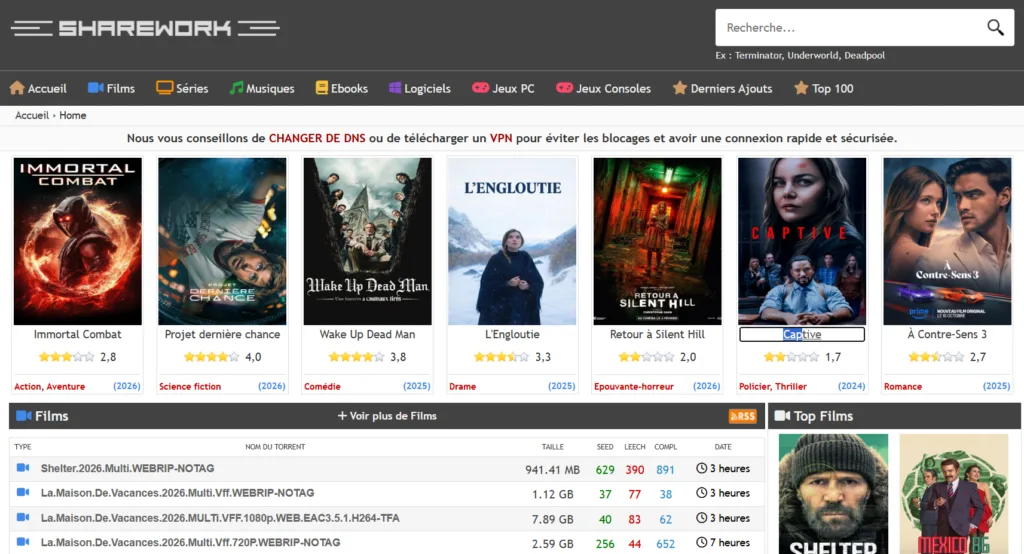Click the À Contre-Sens 3 title
The height and width of the screenshot is (554, 1024).
pos(947,334)
